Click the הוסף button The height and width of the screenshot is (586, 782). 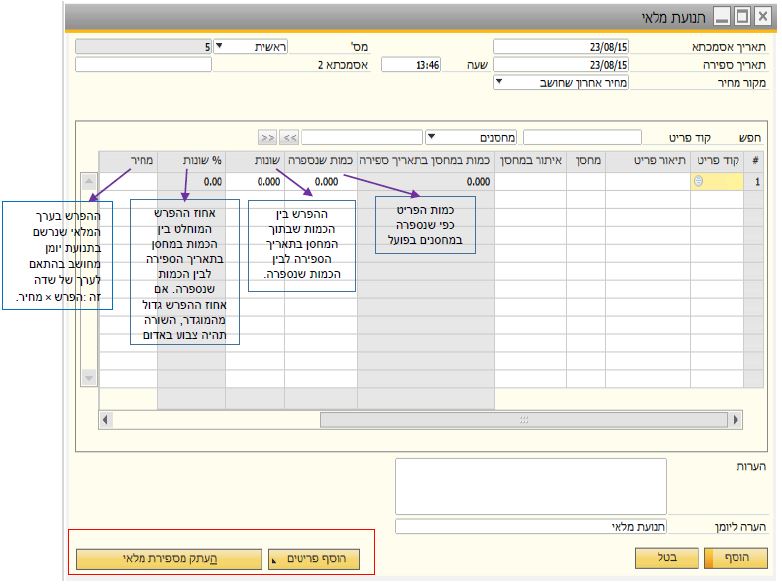(x=736, y=558)
